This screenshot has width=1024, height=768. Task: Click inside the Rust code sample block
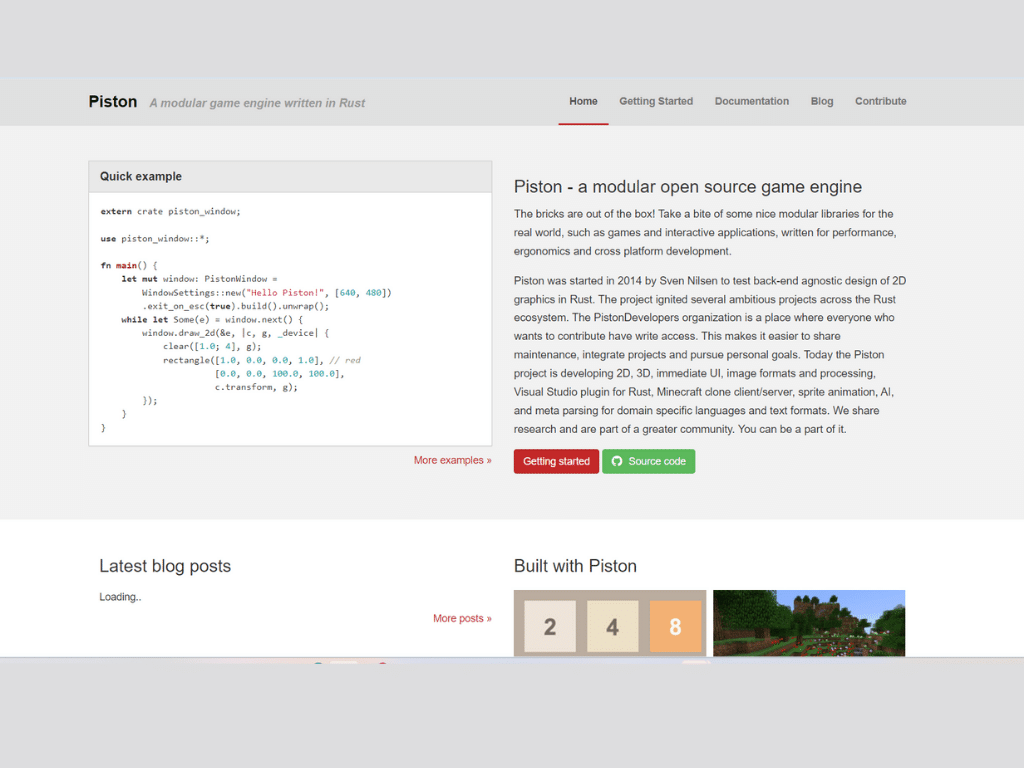point(290,318)
